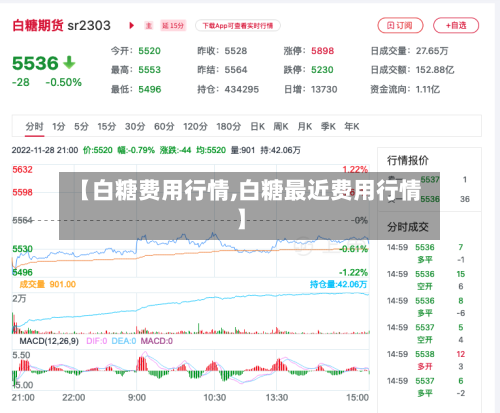Click the -0.50% change value
Viewport: 500px width, 413px height.
64,82
